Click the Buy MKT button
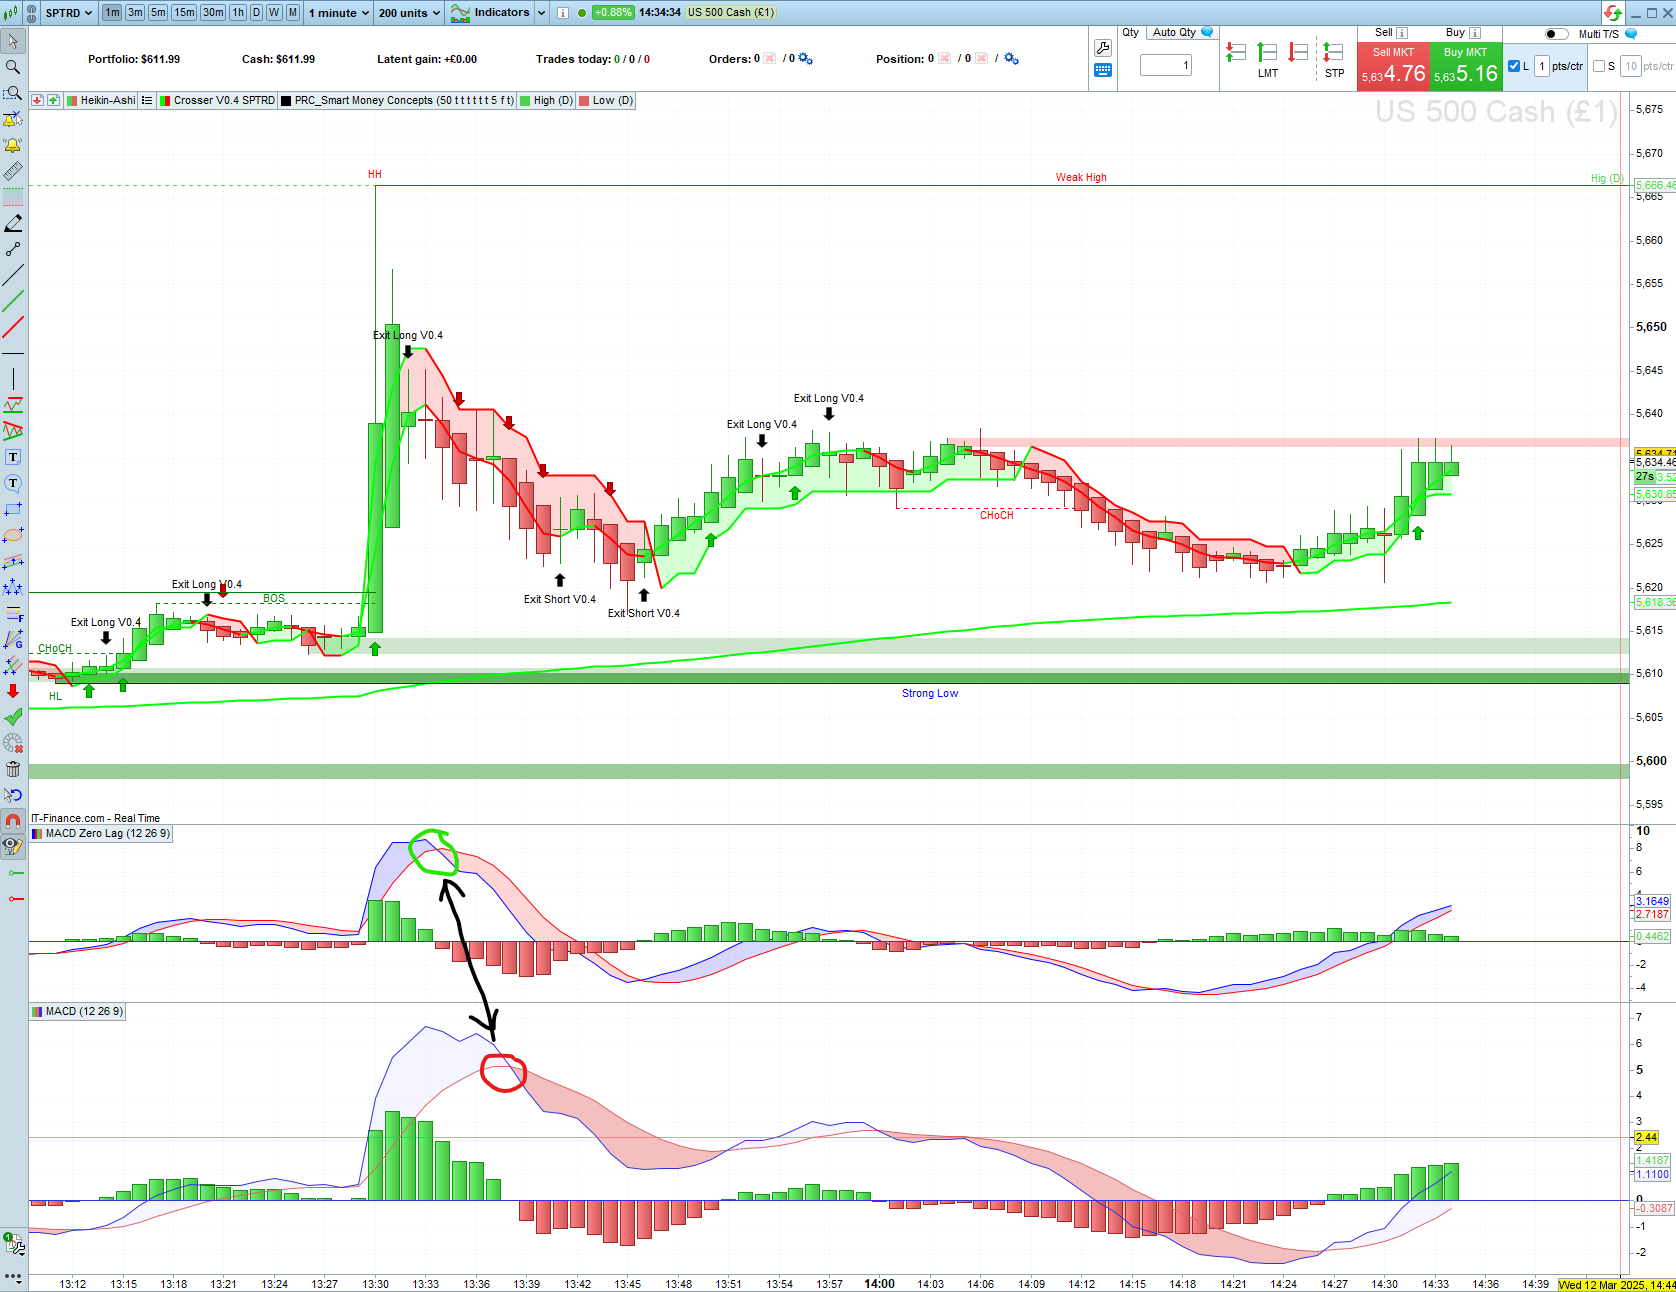The width and height of the screenshot is (1676, 1292). tap(1466, 66)
